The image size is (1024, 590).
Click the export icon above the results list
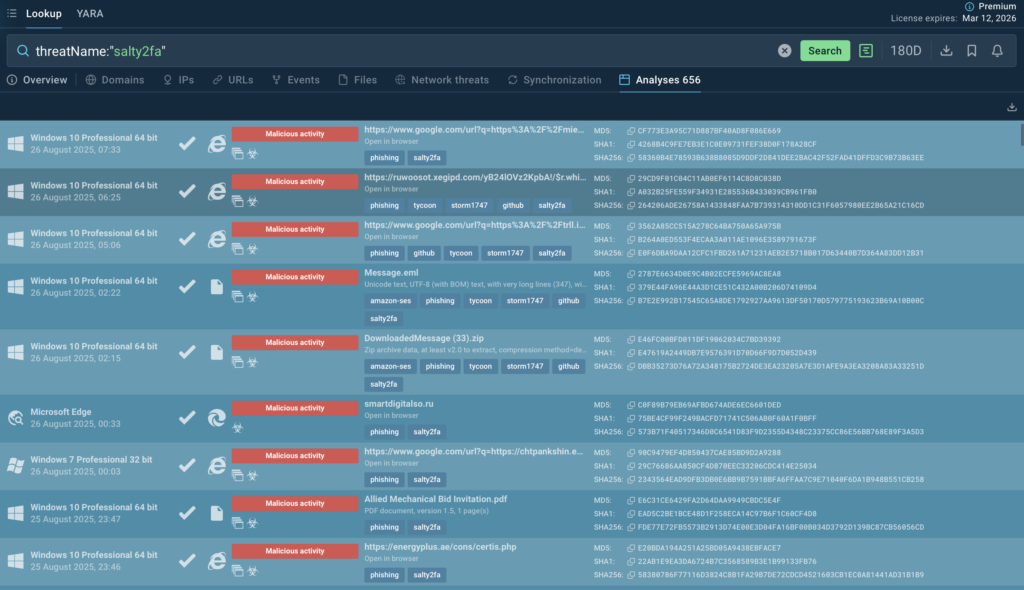pyautogui.click(x=1011, y=107)
